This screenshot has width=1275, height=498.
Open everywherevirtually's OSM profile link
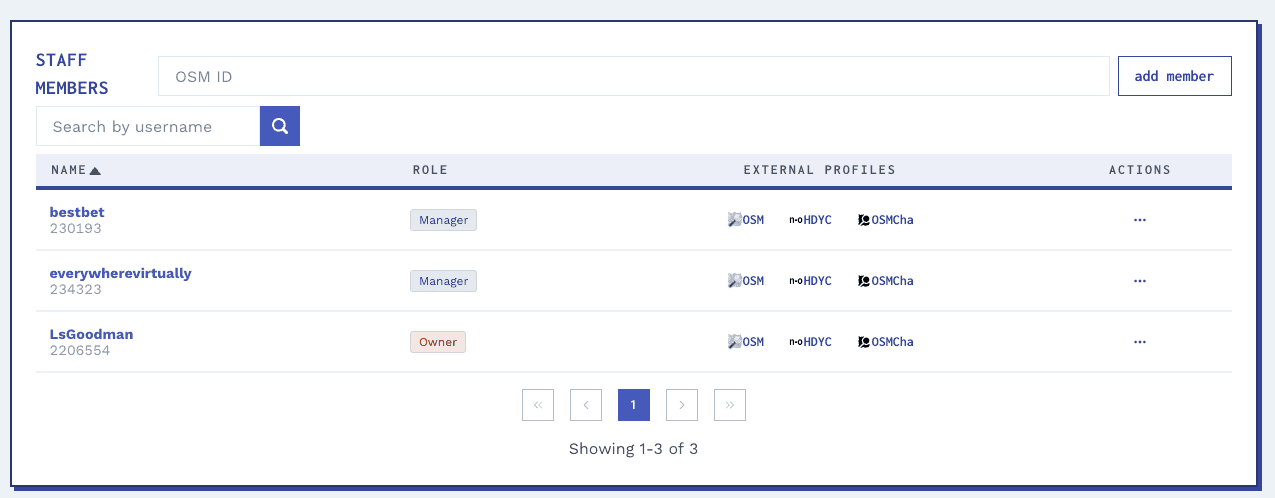pyautogui.click(x=746, y=281)
